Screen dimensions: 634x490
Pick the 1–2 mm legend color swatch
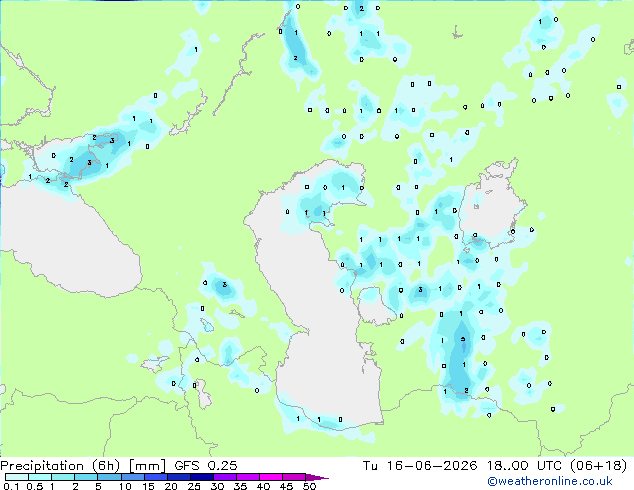click(x=63, y=477)
